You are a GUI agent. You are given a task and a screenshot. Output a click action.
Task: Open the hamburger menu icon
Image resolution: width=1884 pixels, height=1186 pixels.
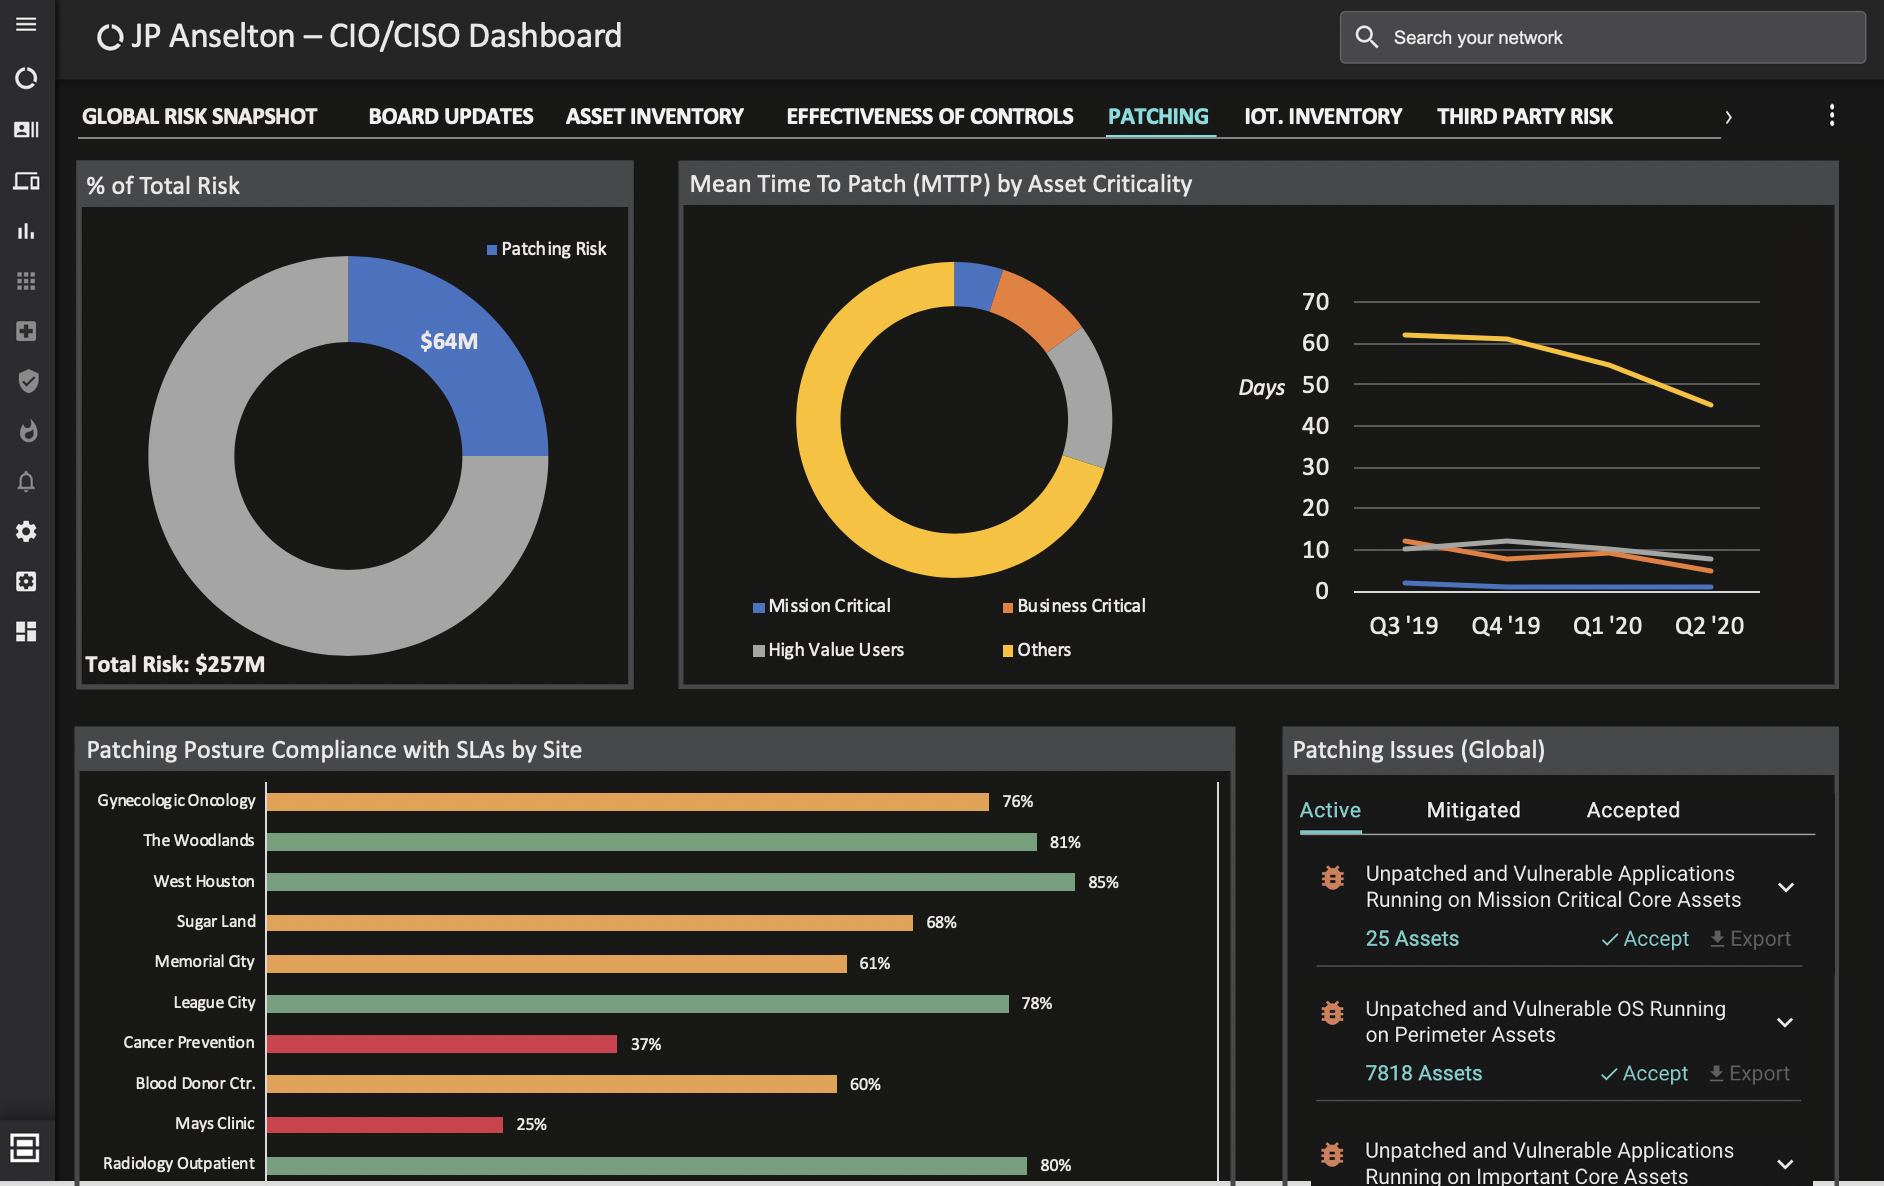(x=26, y=24)
